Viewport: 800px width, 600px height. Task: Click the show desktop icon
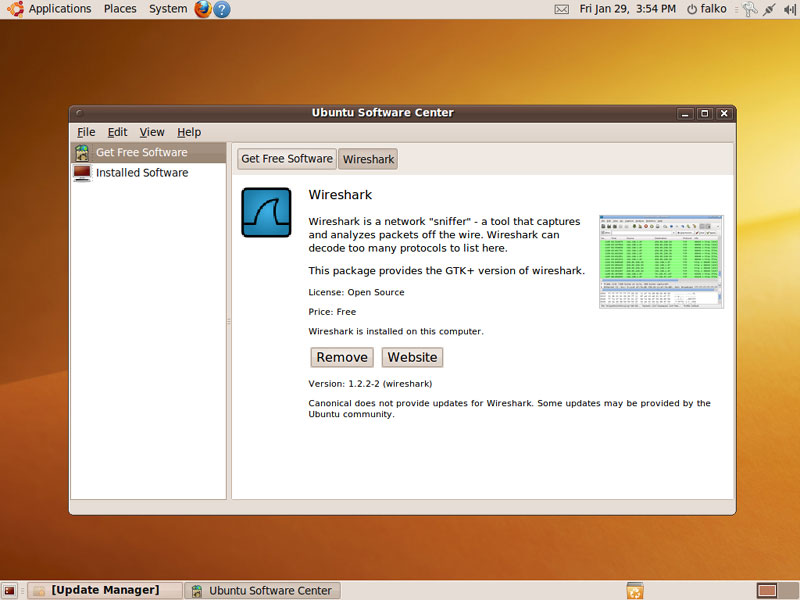click(9, 591)
